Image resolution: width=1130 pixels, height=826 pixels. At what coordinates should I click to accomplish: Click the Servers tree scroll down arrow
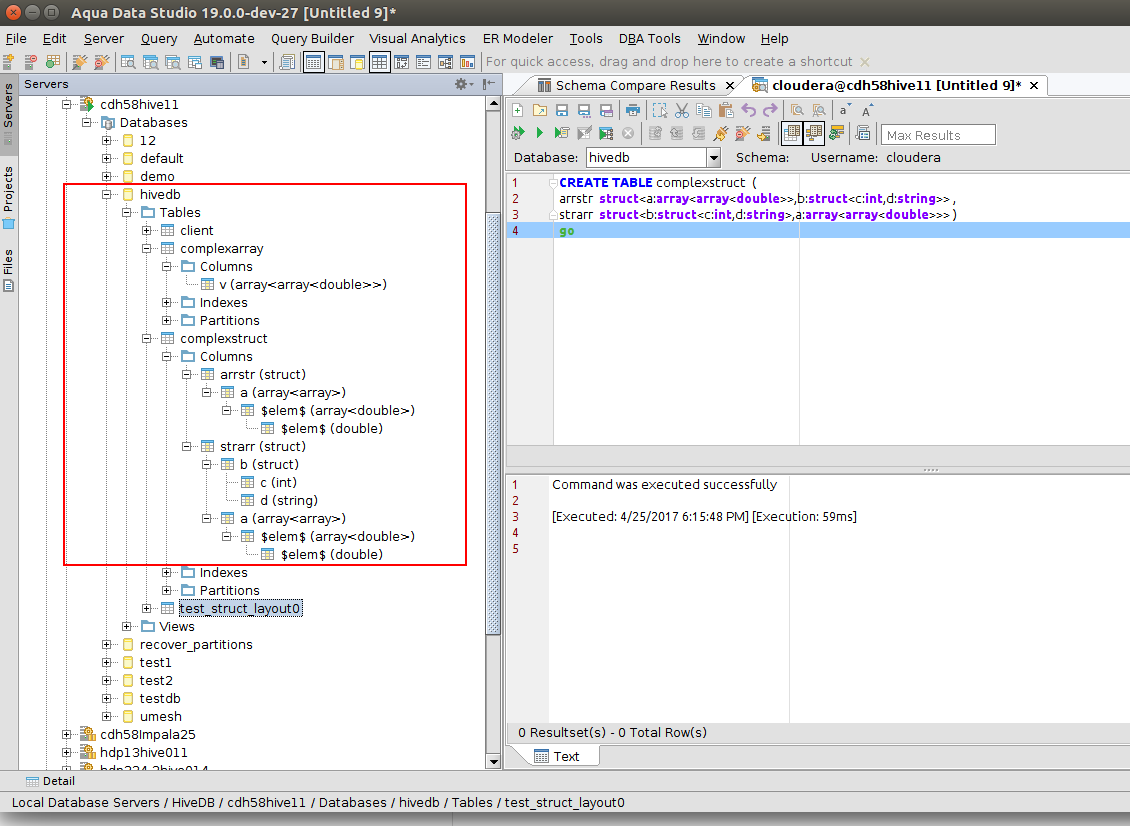(x=494, y=761)
